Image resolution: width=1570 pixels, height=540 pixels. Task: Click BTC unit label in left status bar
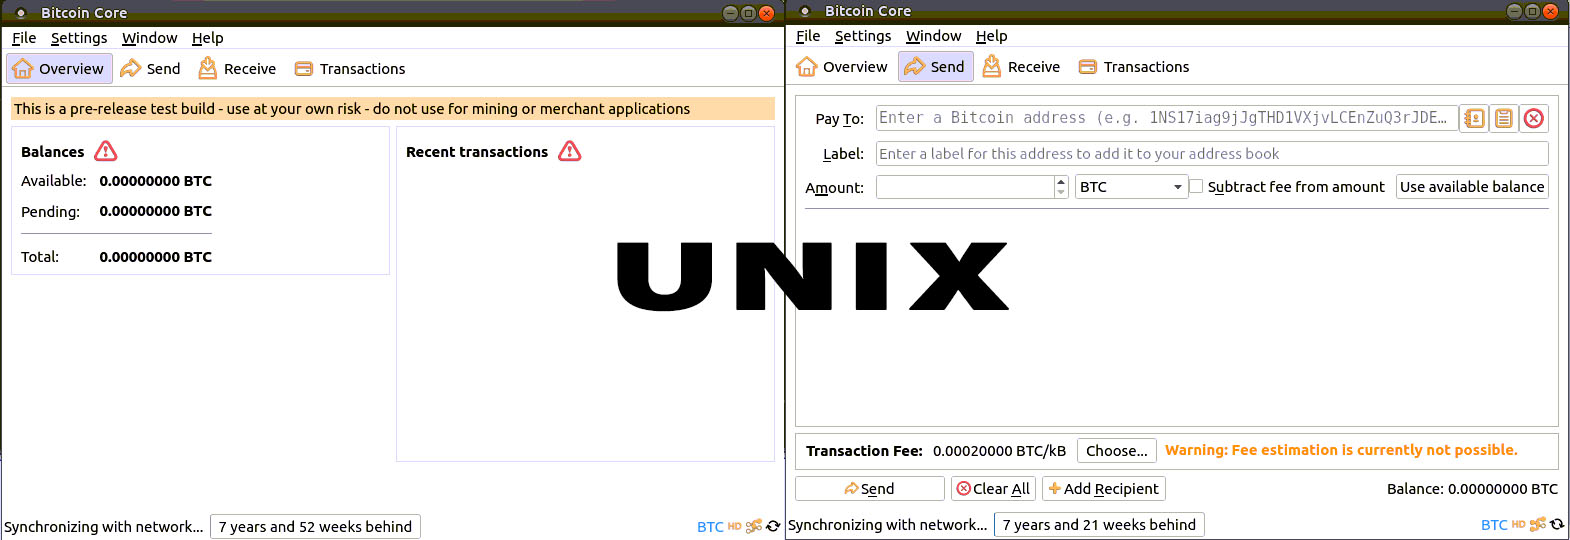[x=710, y=527]
